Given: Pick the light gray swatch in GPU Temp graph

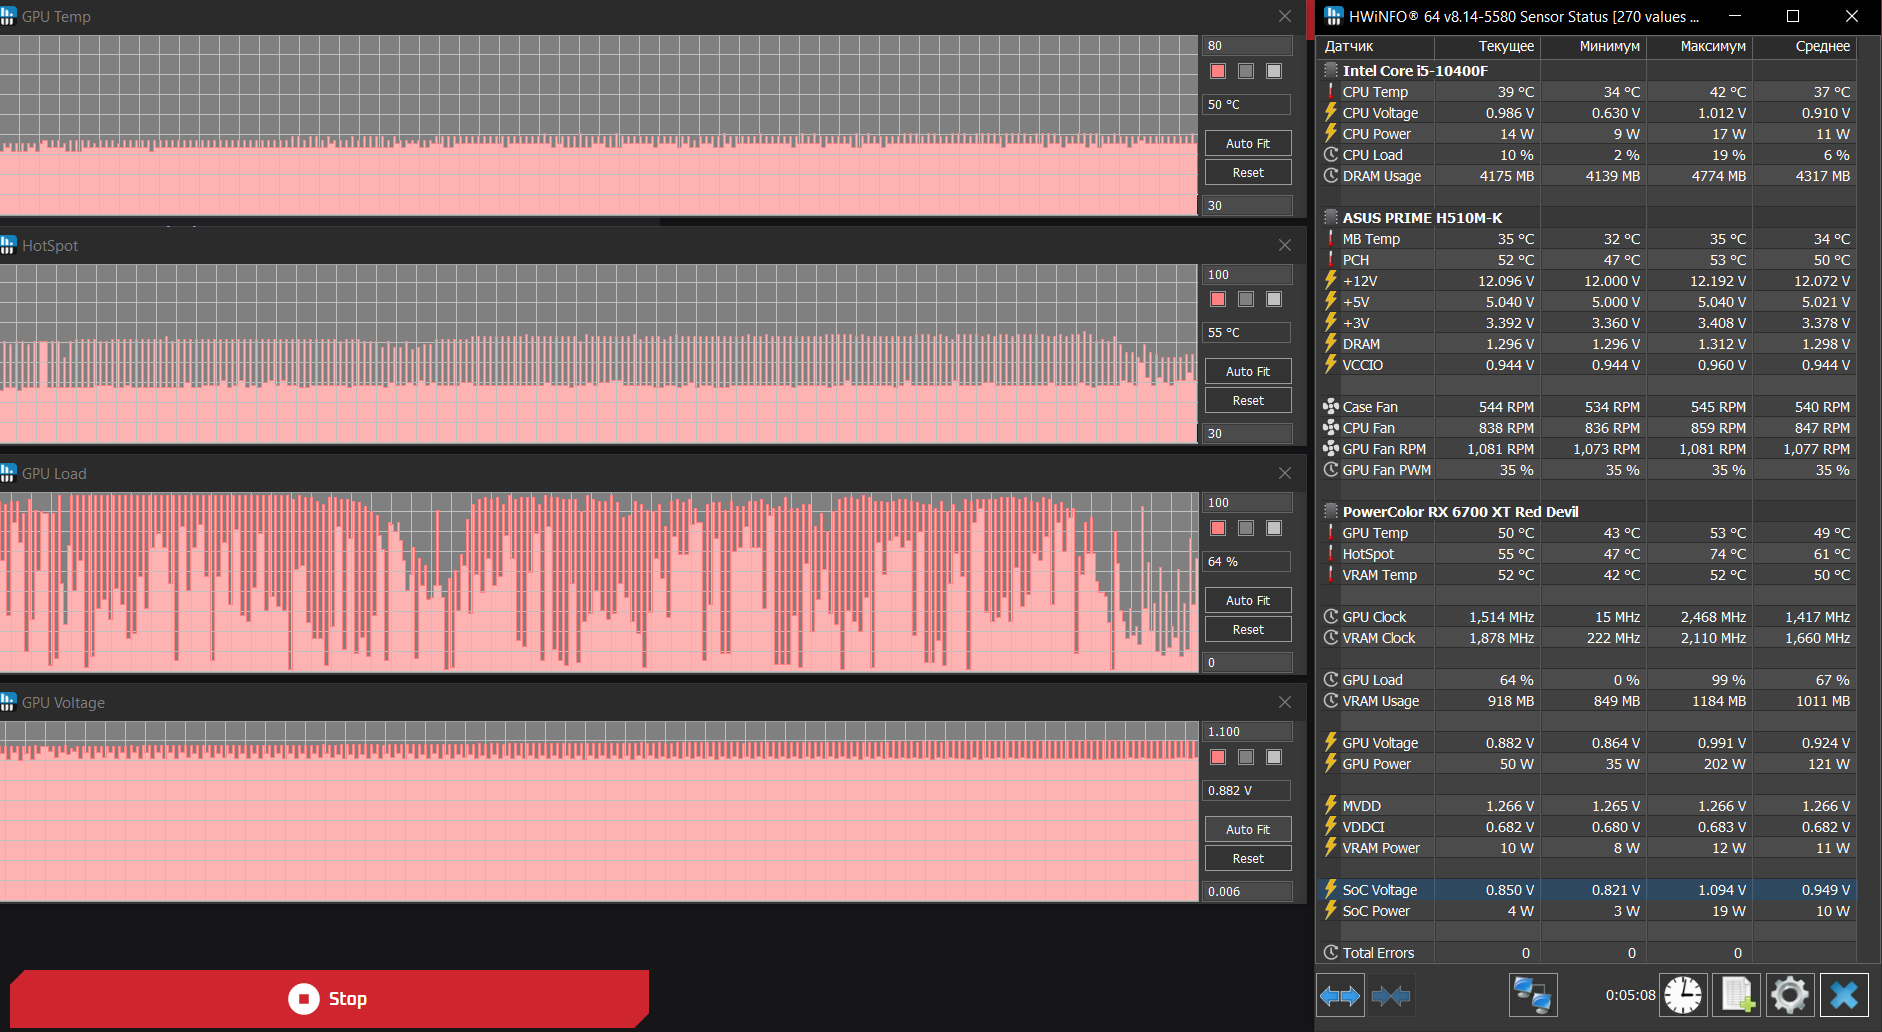Looking at the screenshot, I should [1274, 71].
